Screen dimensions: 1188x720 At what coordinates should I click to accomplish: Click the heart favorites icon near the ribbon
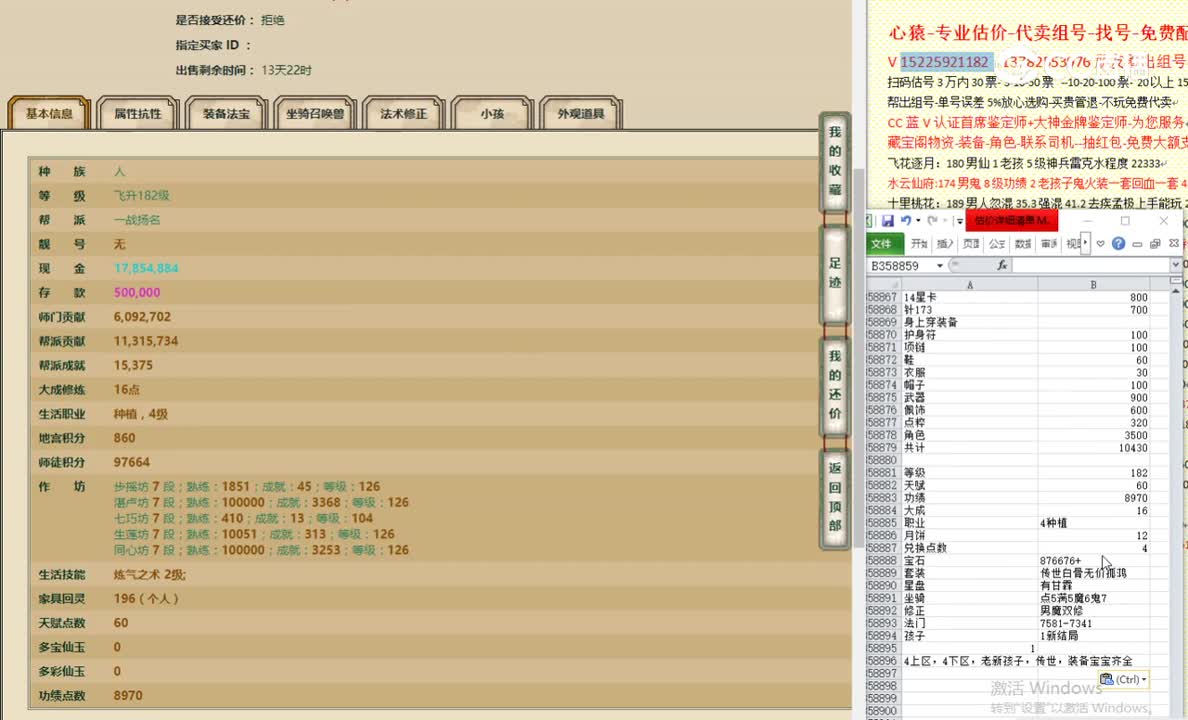coord(1101,243)
